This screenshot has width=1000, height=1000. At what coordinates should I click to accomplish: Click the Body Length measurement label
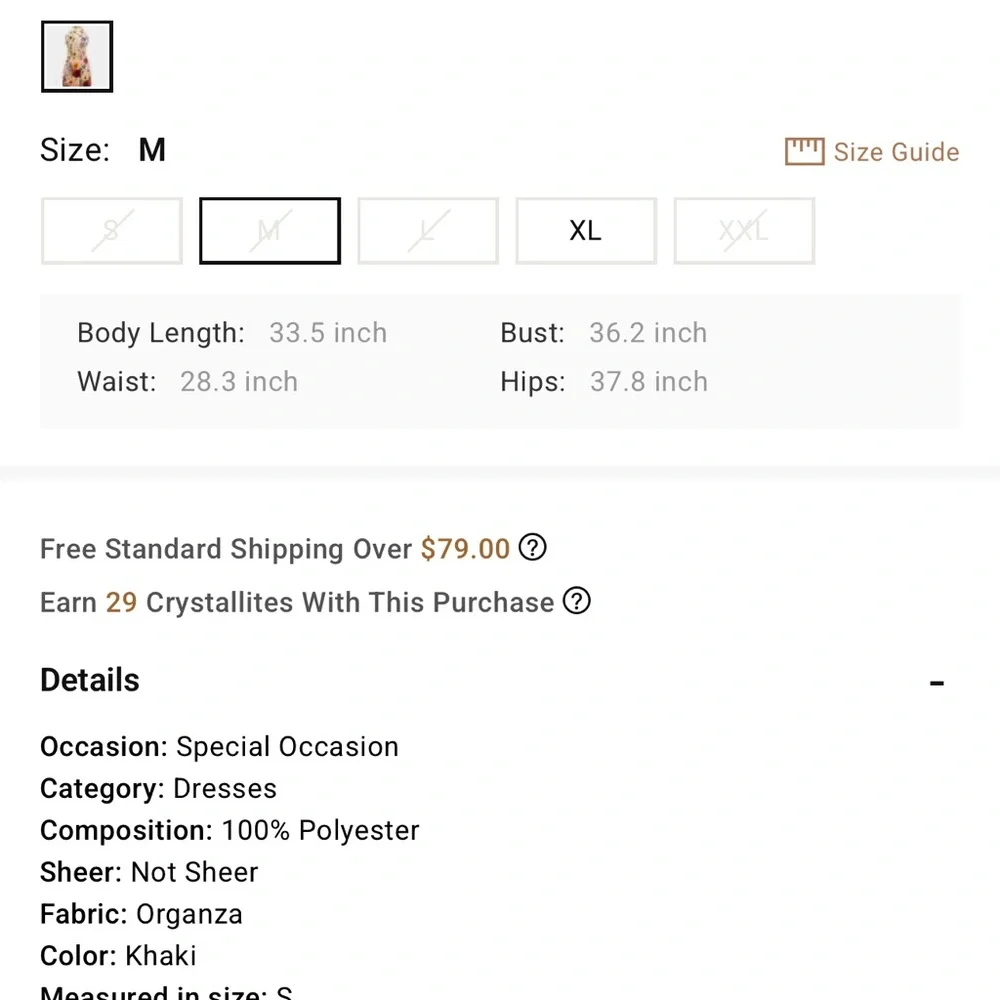(160, 333)
